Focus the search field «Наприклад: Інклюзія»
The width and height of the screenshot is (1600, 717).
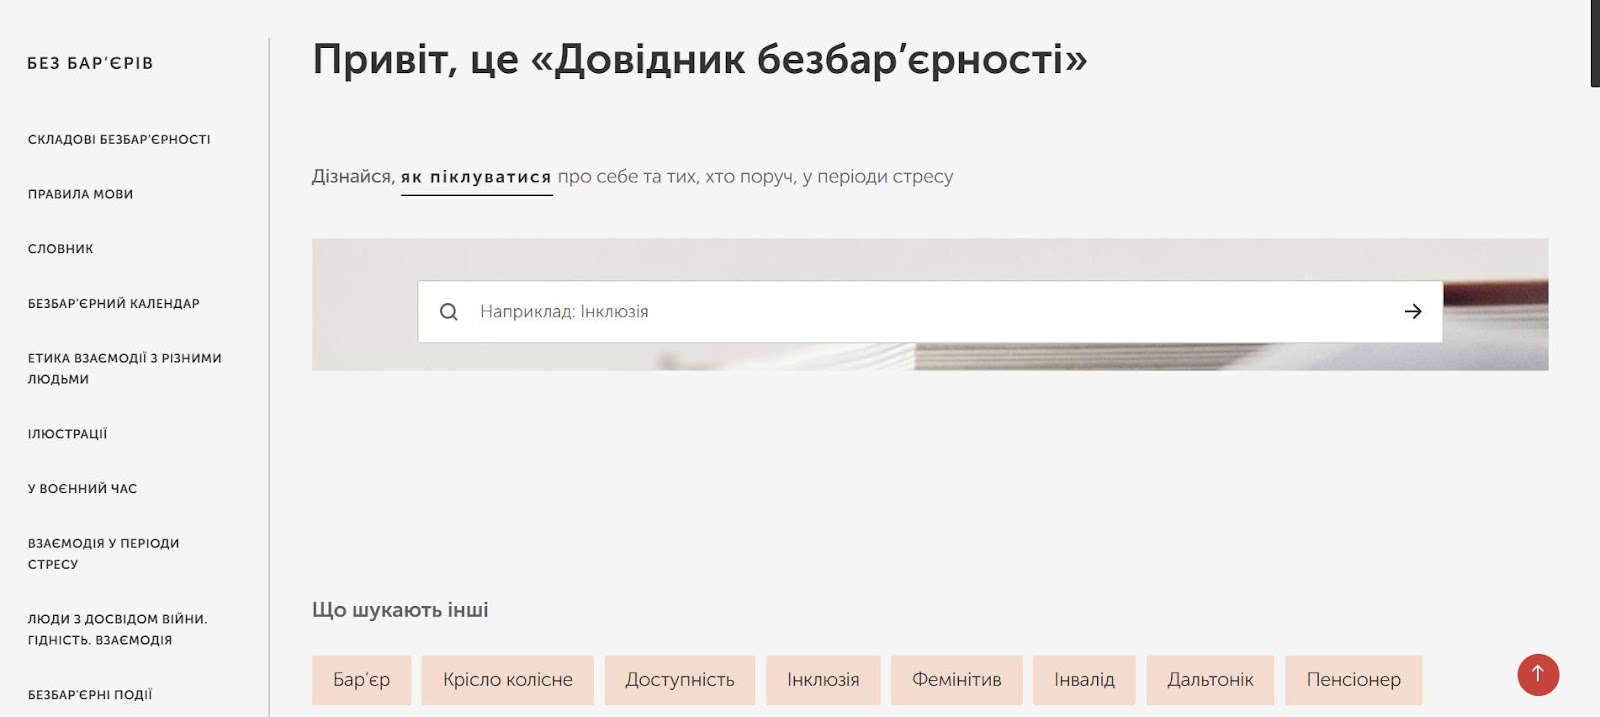pos(930,312)
